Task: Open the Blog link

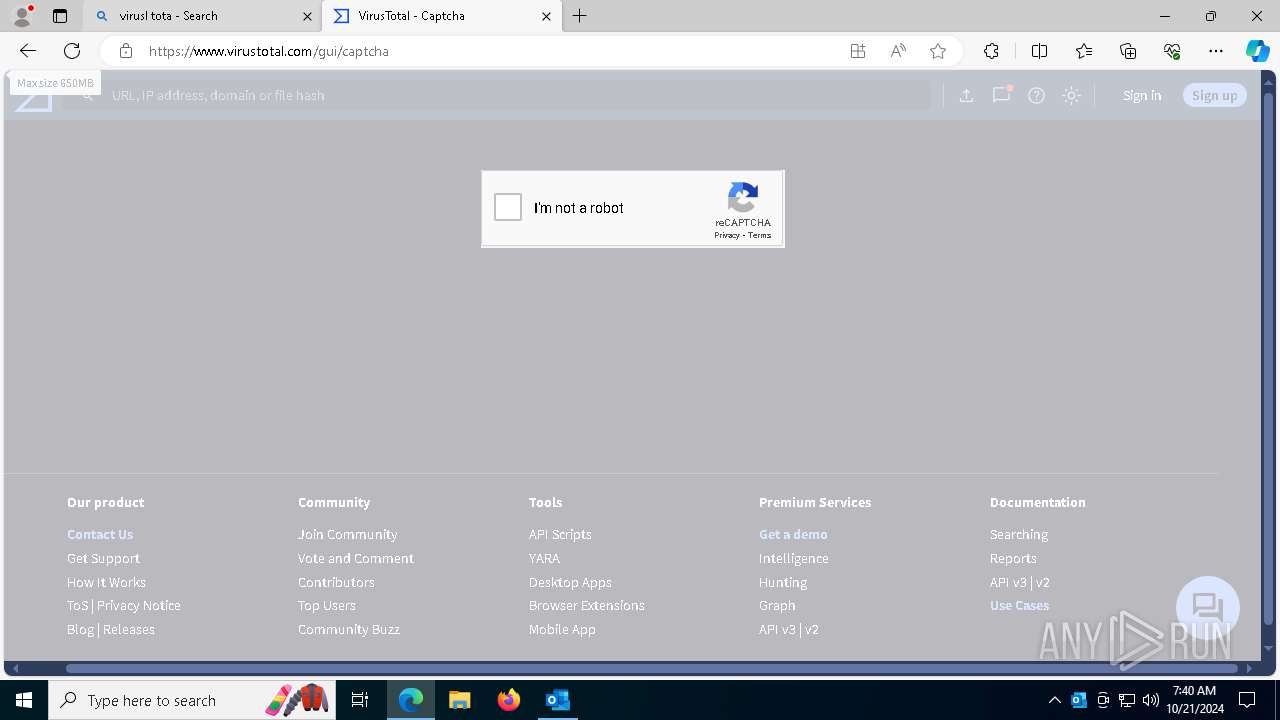Action: coord(80,629)
